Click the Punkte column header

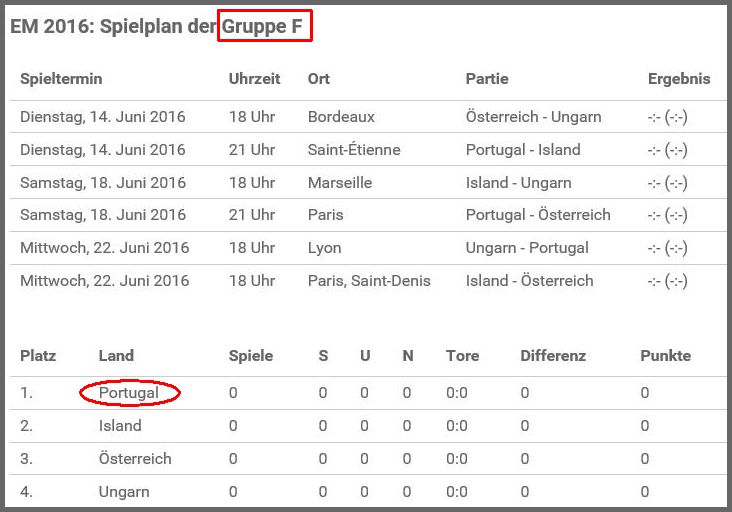click(666, 356)
